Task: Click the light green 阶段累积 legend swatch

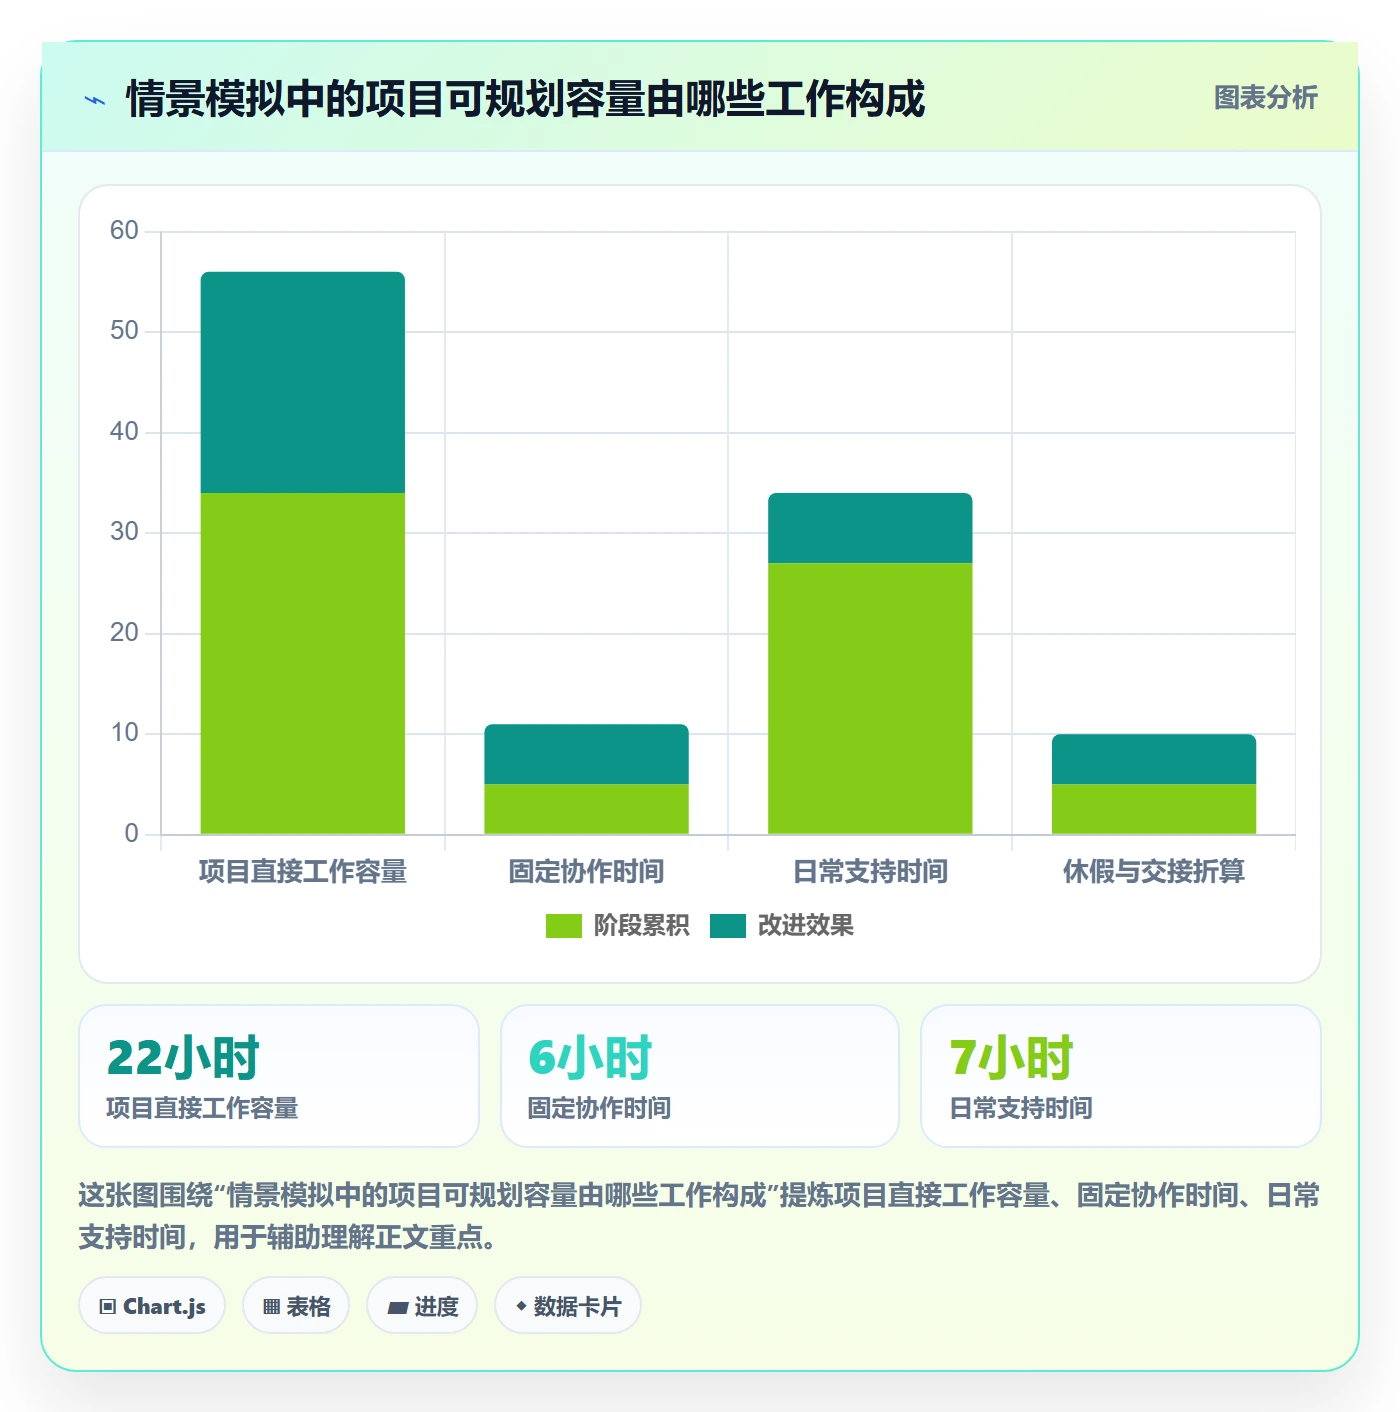Action: (x=563, y=926)
